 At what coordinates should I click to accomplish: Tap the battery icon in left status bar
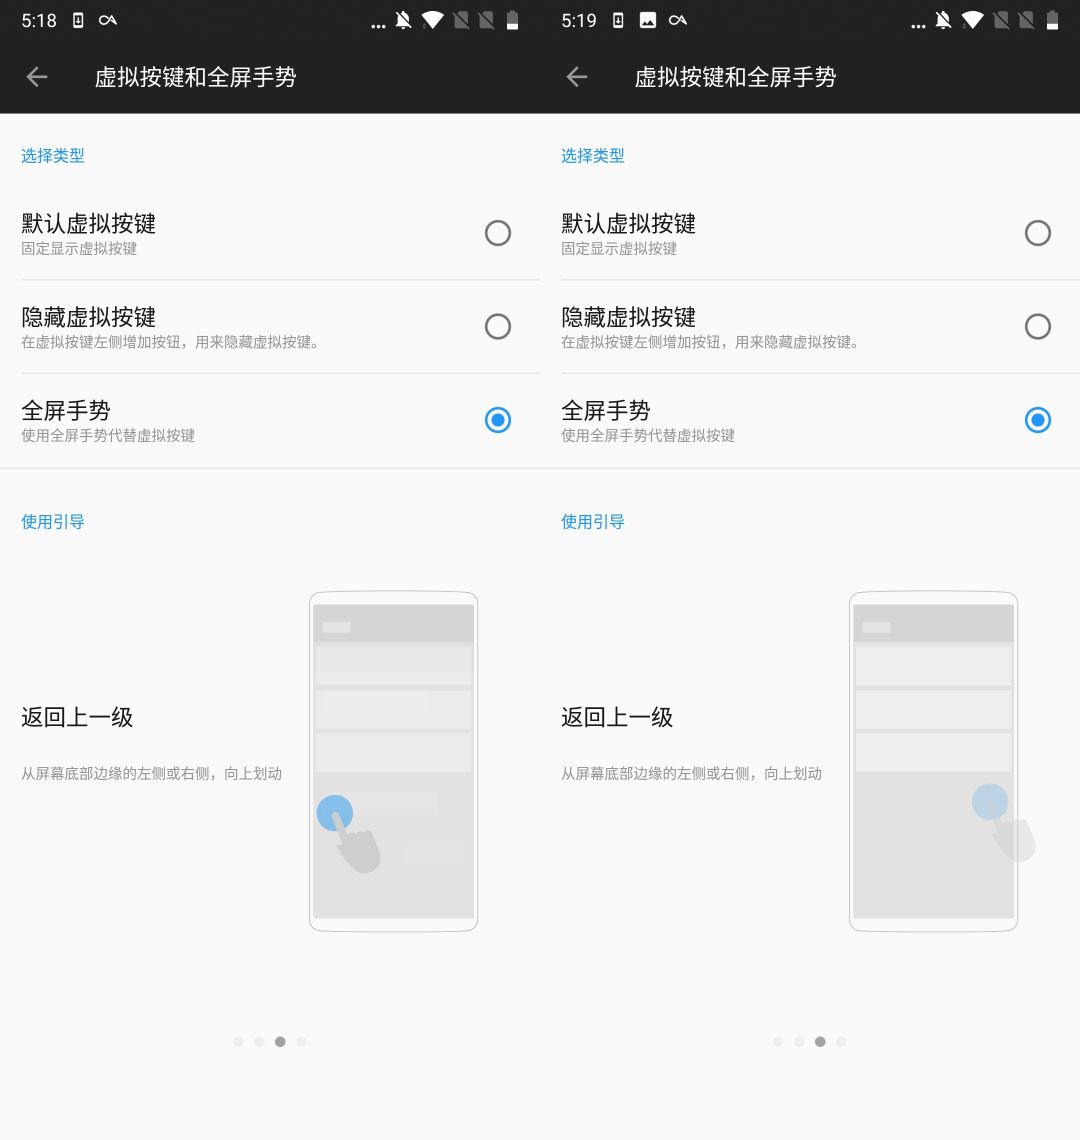(x=513, y=21)
